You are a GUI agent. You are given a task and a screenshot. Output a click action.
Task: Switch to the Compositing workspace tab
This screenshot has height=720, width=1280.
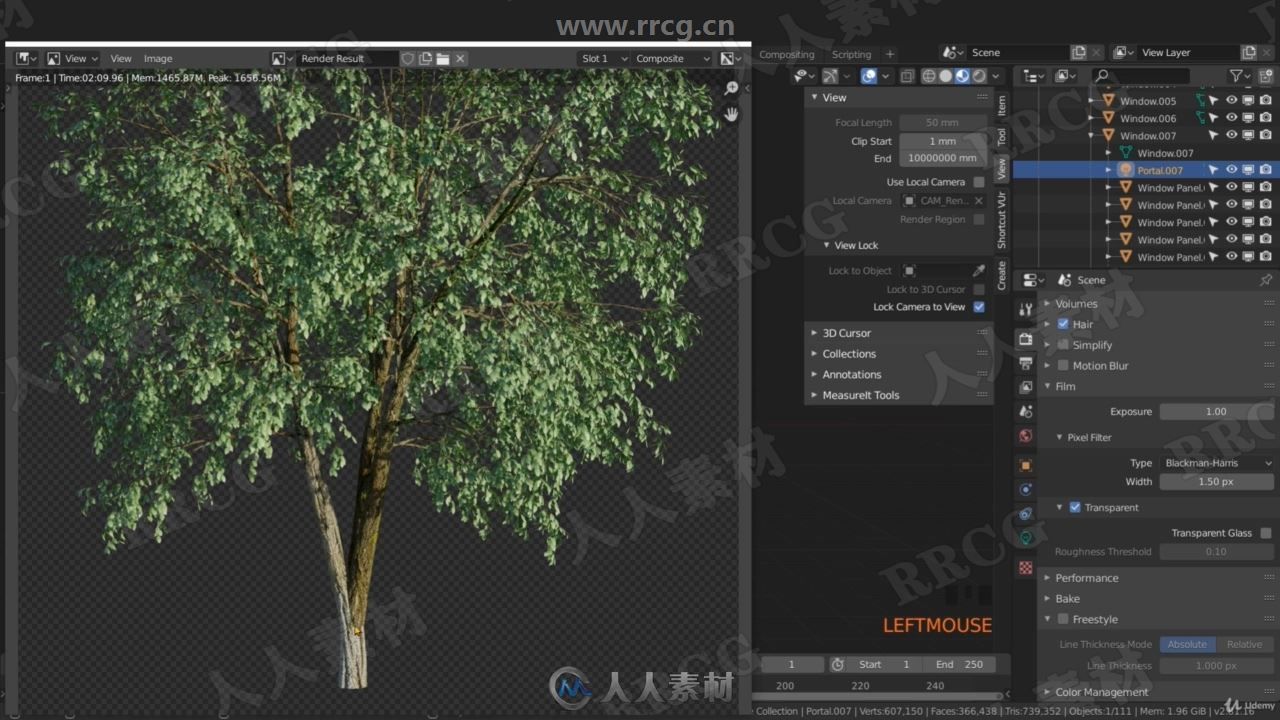click(x=787, y=54)
